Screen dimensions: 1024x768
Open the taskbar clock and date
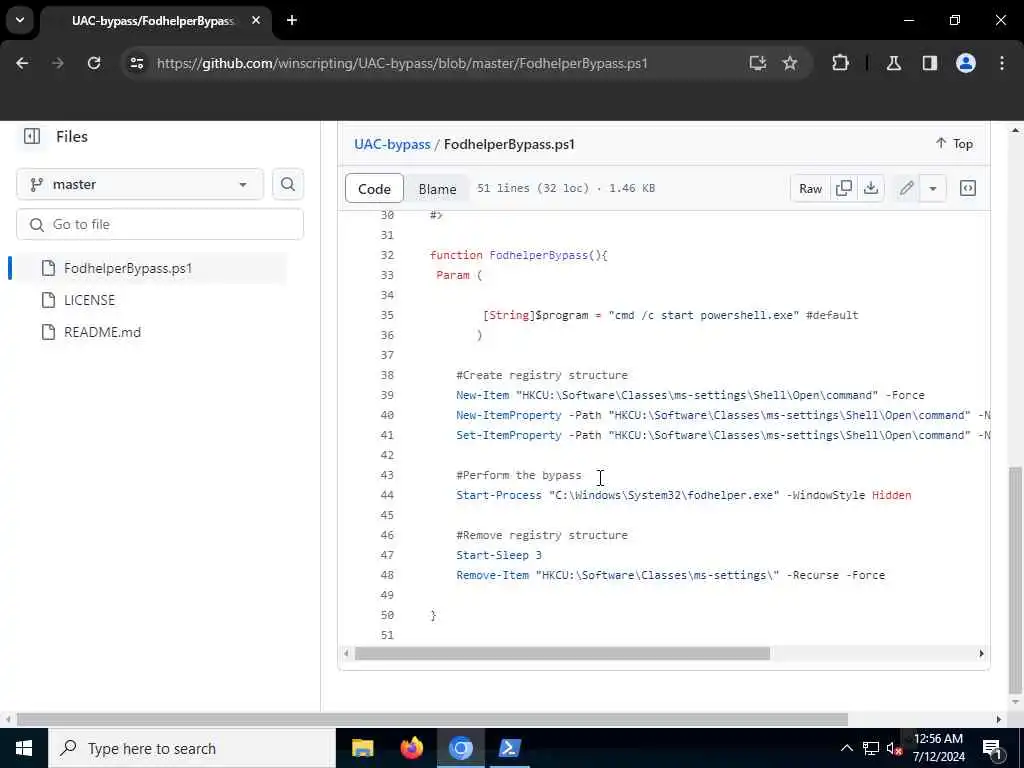click(938, 748)
